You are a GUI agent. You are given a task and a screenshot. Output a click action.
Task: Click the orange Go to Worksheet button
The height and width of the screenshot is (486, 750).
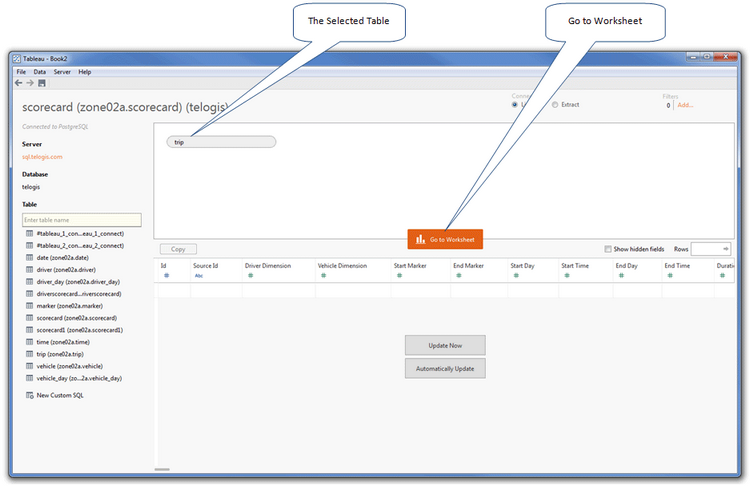[445, 239]
